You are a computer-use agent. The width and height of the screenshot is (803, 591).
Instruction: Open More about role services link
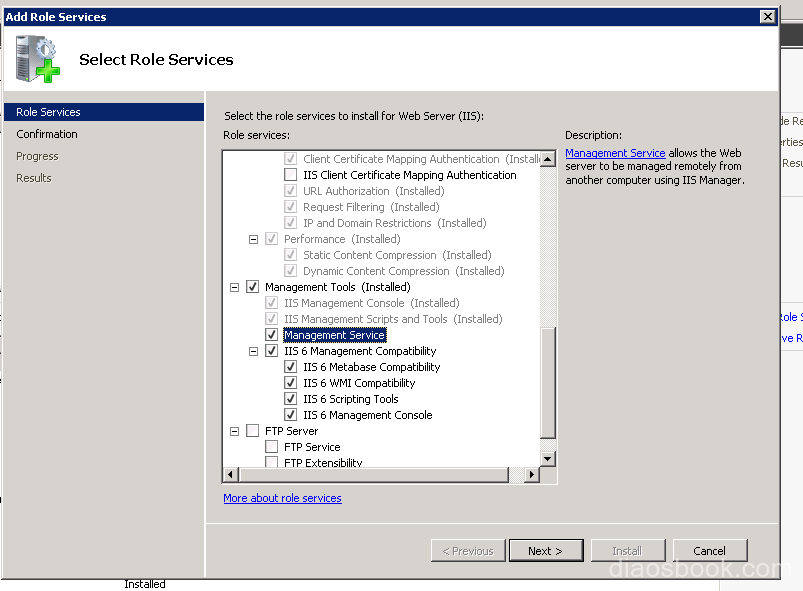tap(282, 498)
